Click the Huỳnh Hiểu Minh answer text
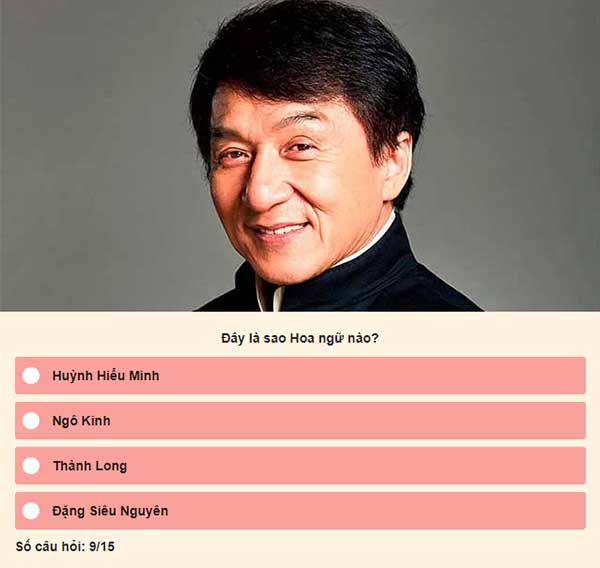 [x=106, y=376]
